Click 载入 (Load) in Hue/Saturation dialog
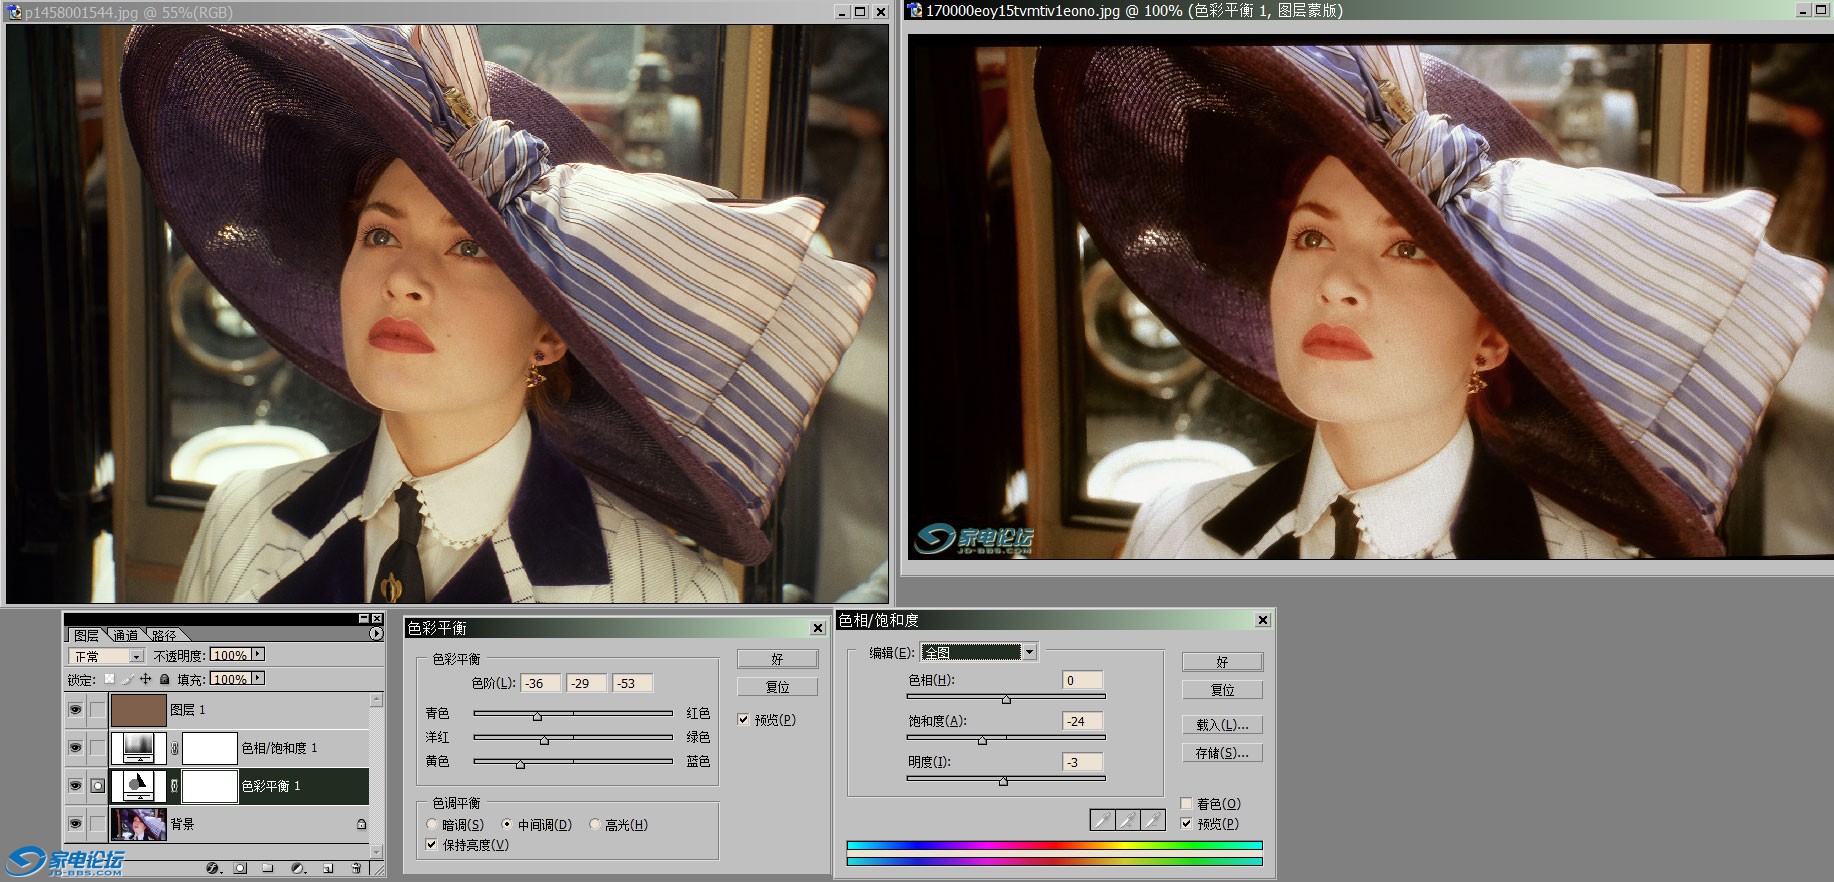The height and width of the screenshot is (882, 1834). pyautogui.click(x=1221, y=725)
